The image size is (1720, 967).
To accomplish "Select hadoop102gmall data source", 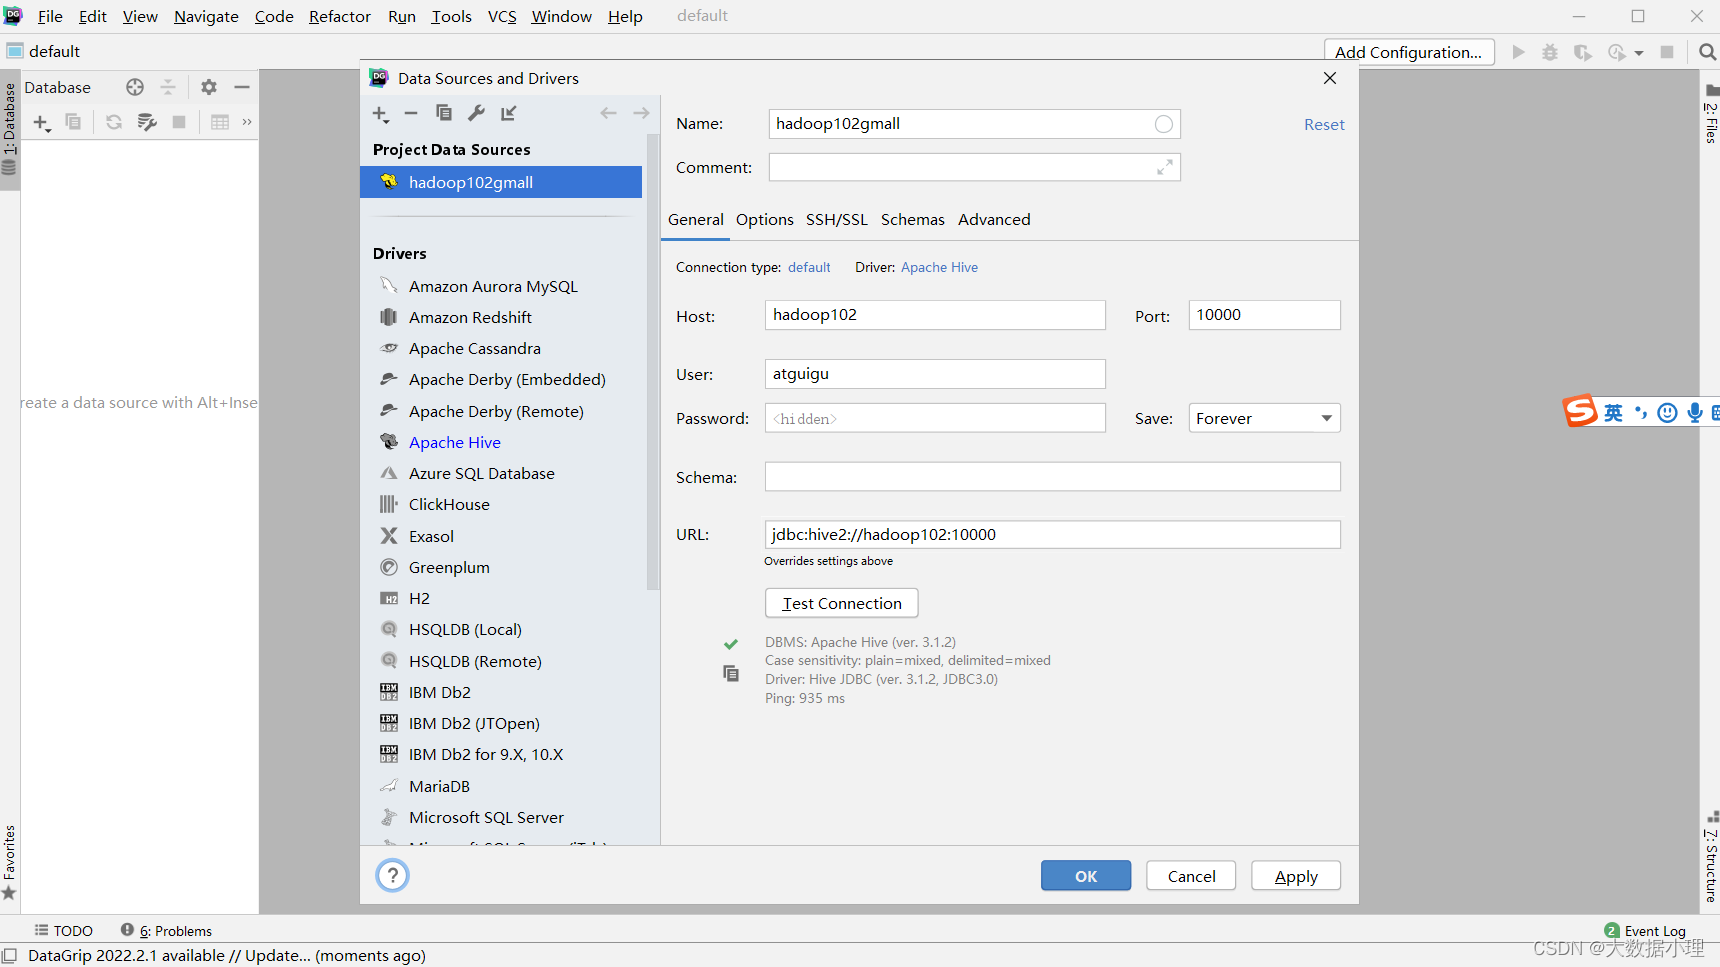I will click(501, 182).
